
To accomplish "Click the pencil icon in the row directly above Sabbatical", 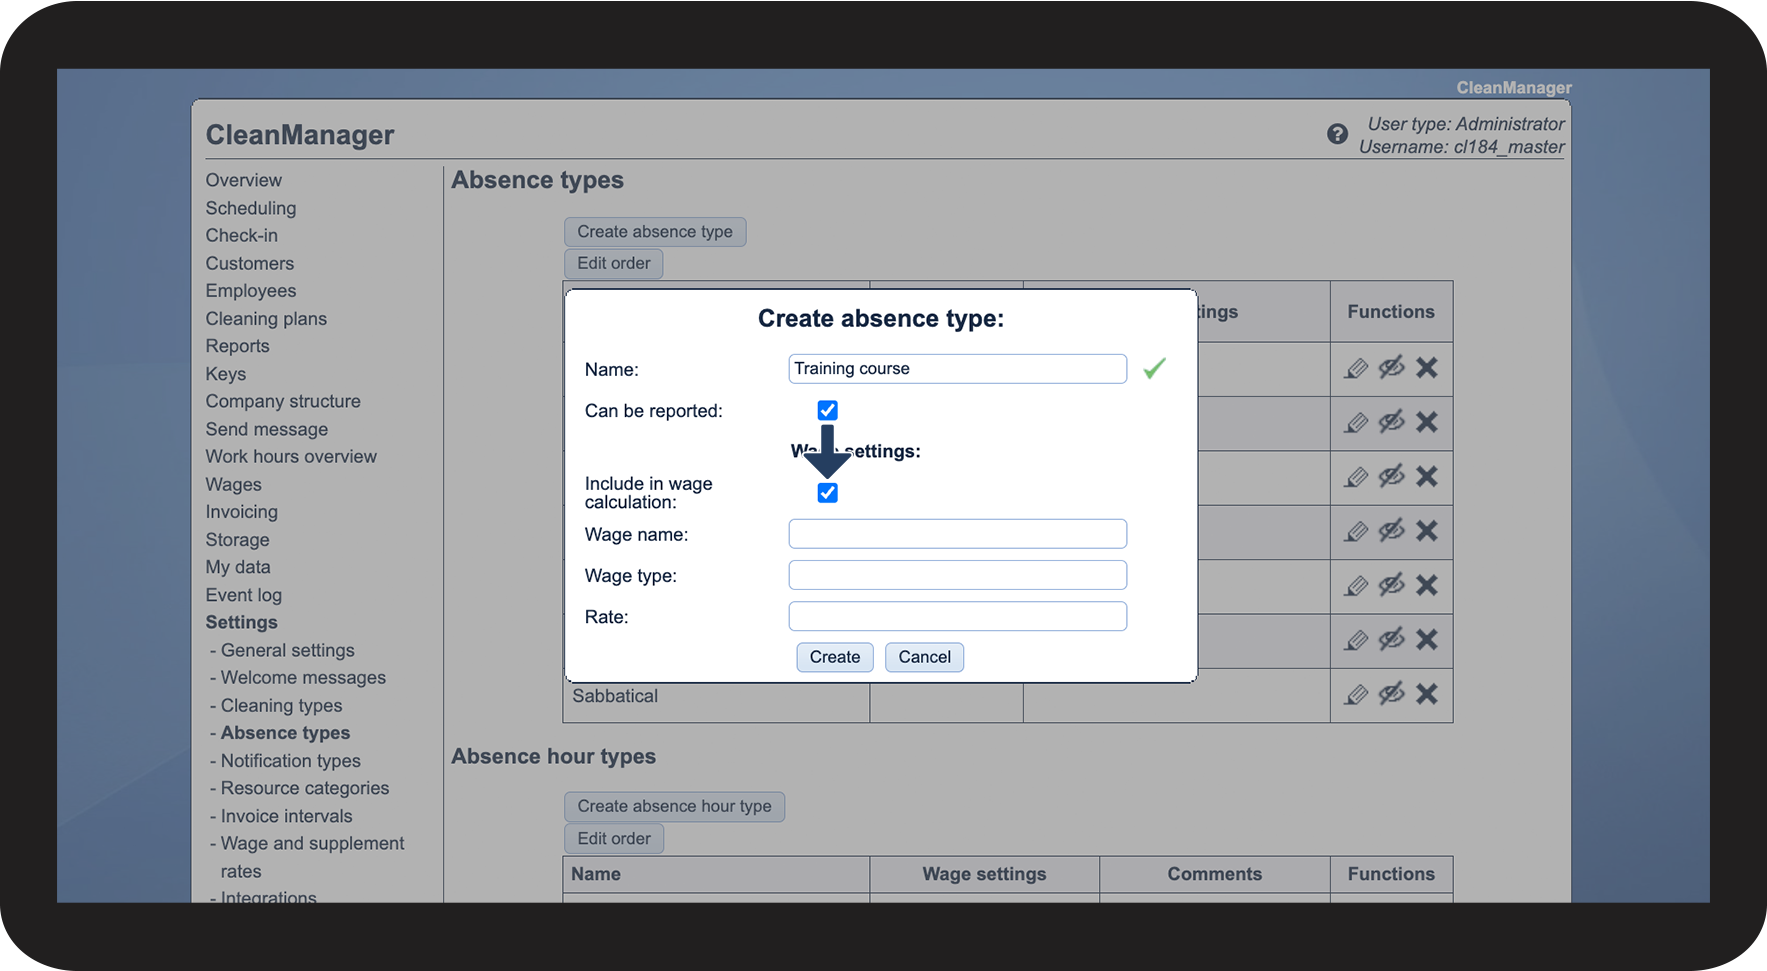I will tap(1356, 640).
